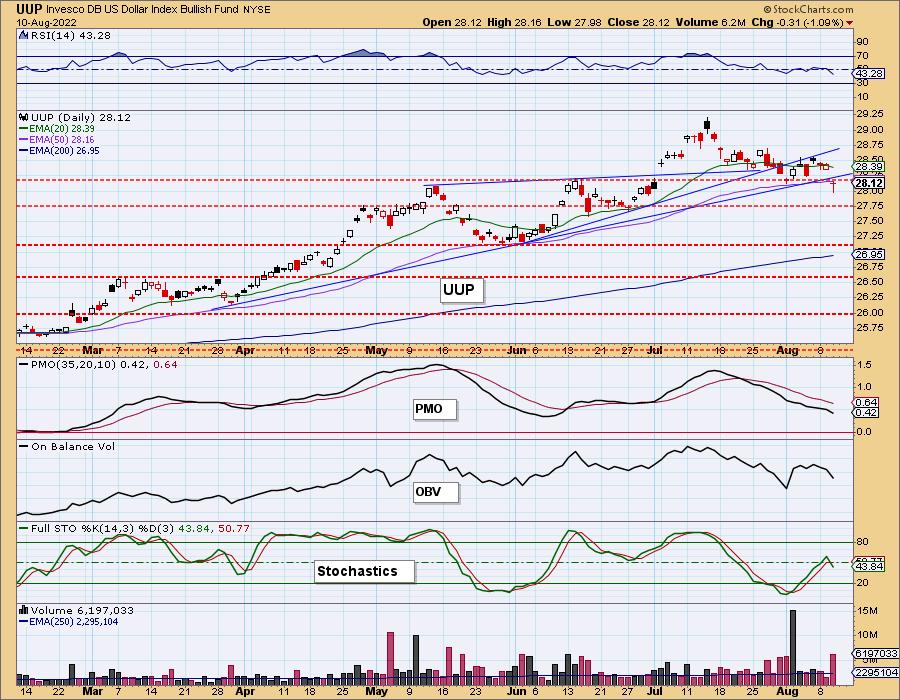Click the EMA(250) 2,295,104 legend

click(73, 621)
